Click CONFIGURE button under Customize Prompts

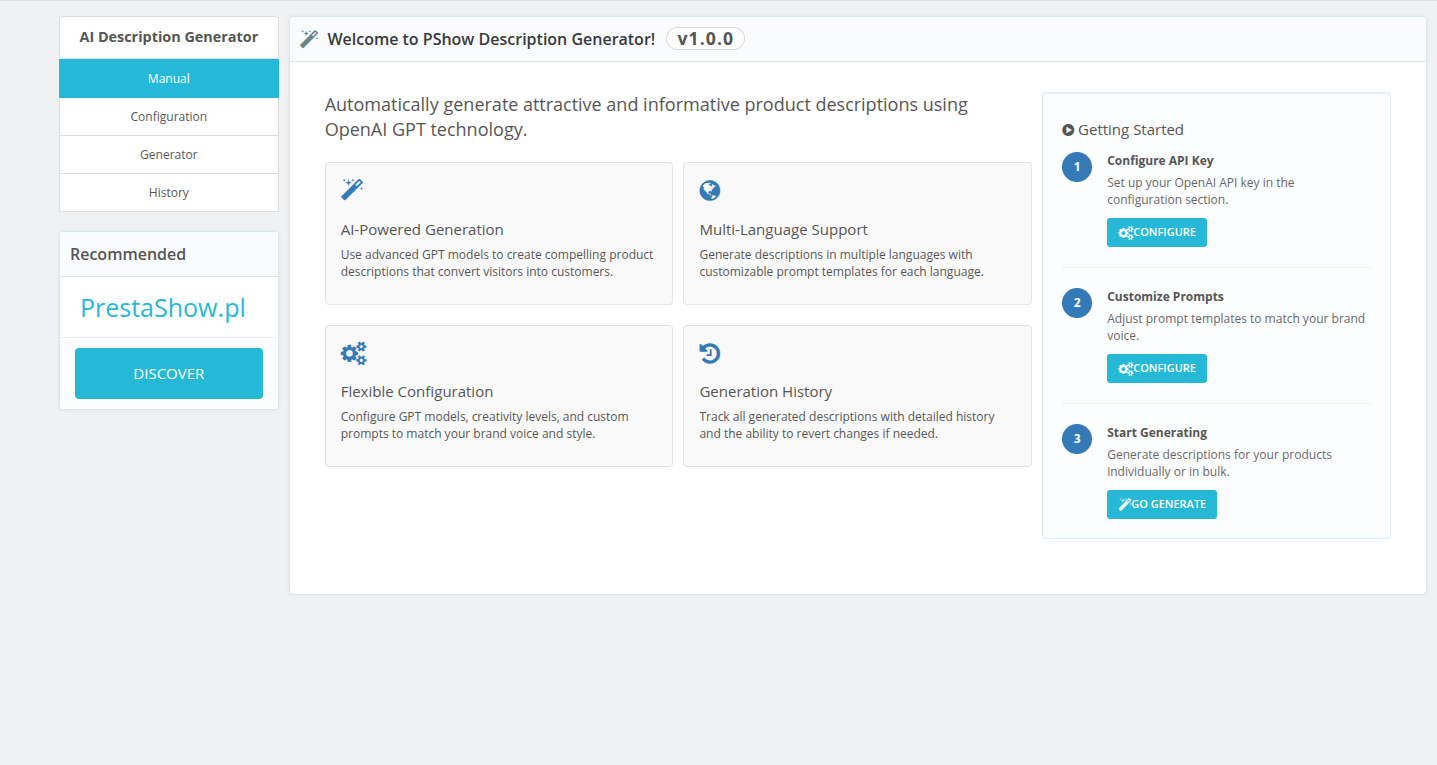[1157, 368]
